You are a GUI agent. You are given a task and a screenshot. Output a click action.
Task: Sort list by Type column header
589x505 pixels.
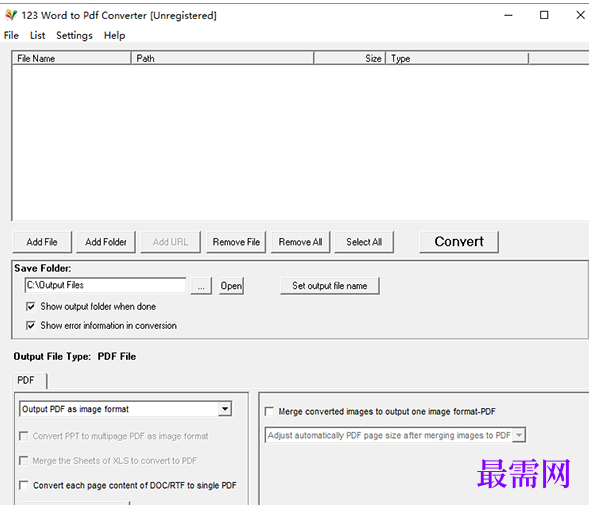coord(457,58)
